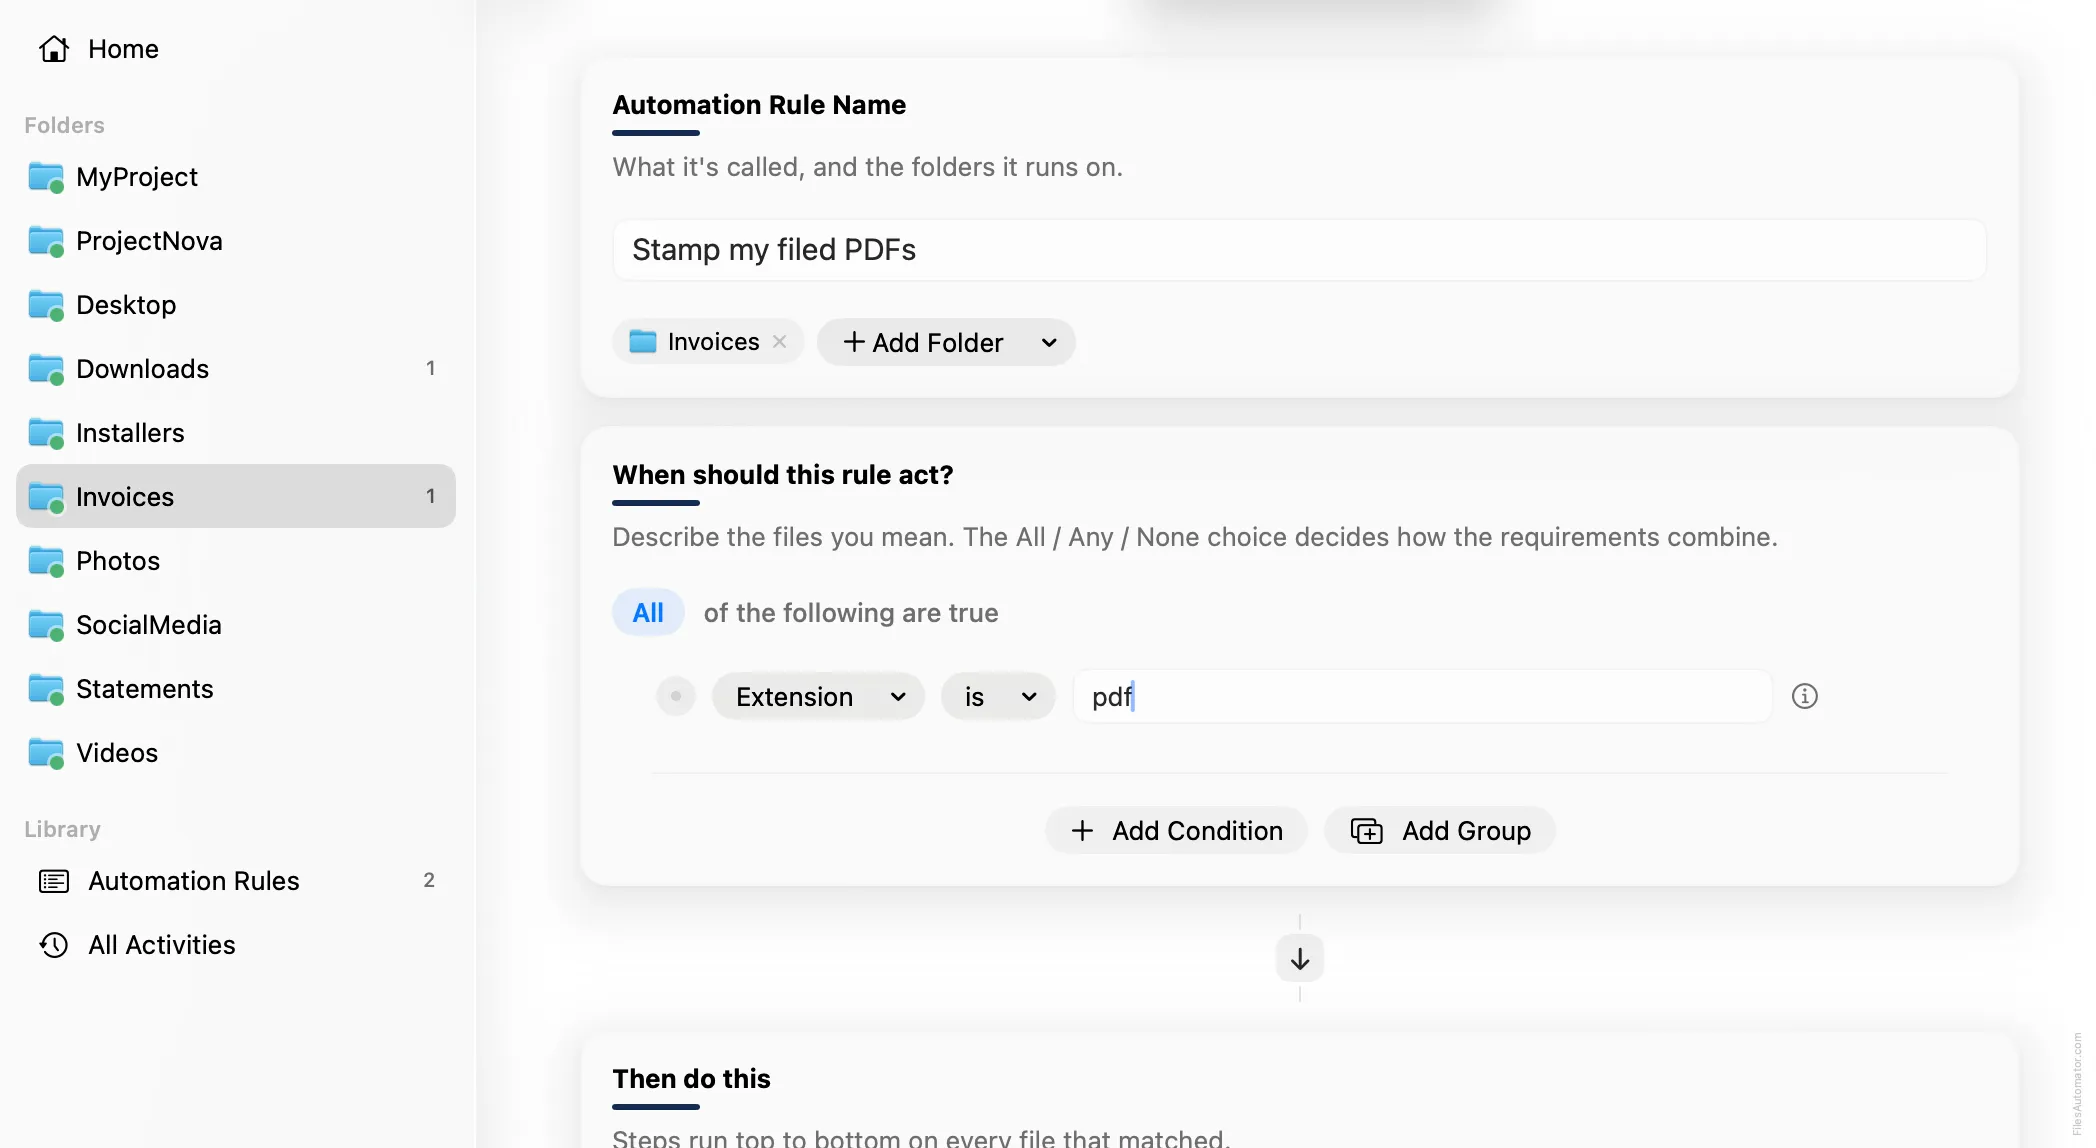The width and height of the screenshot is (2096, 1148).
Task: Click the Installers folder icon
Action: [x=46, y=433]
